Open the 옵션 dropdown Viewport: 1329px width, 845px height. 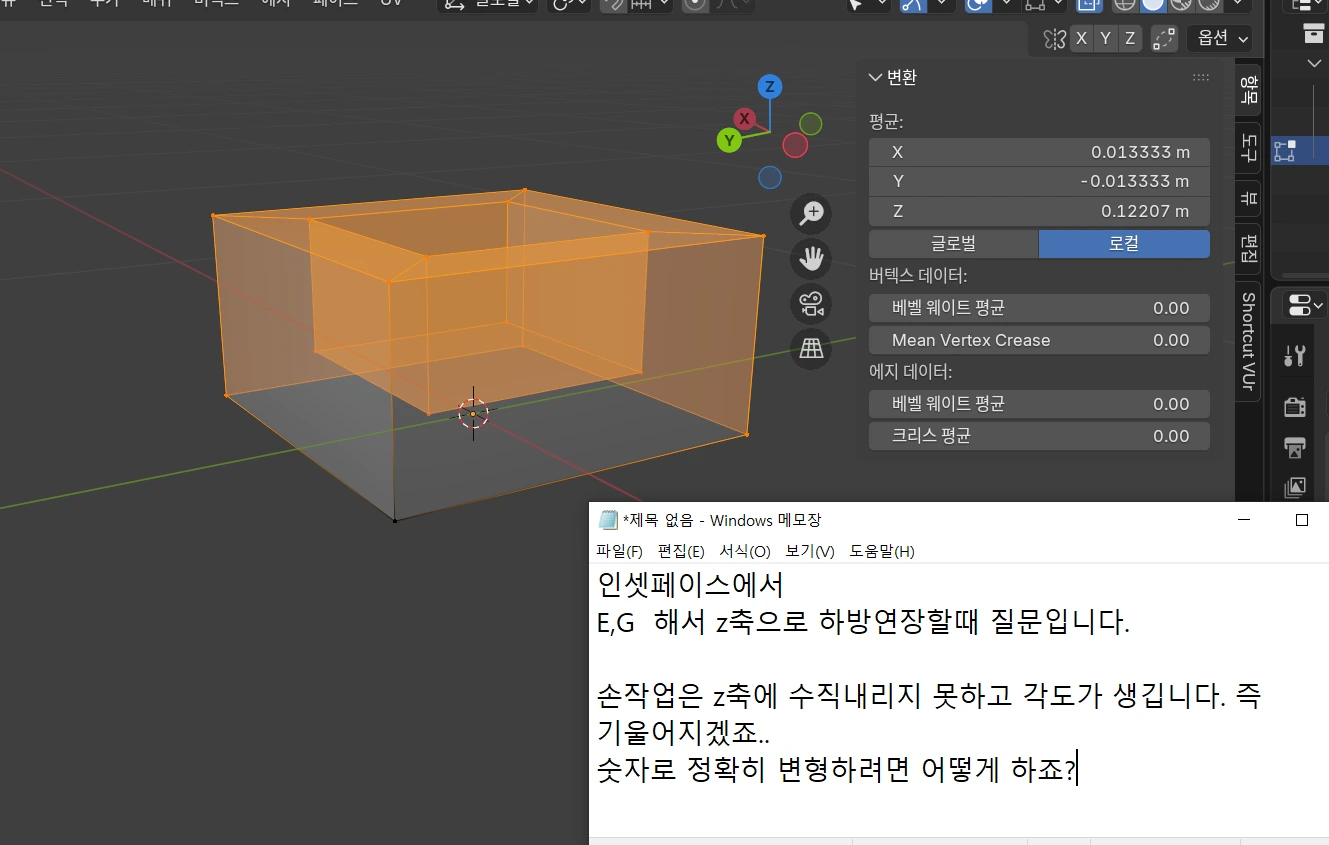(1219, 39)
